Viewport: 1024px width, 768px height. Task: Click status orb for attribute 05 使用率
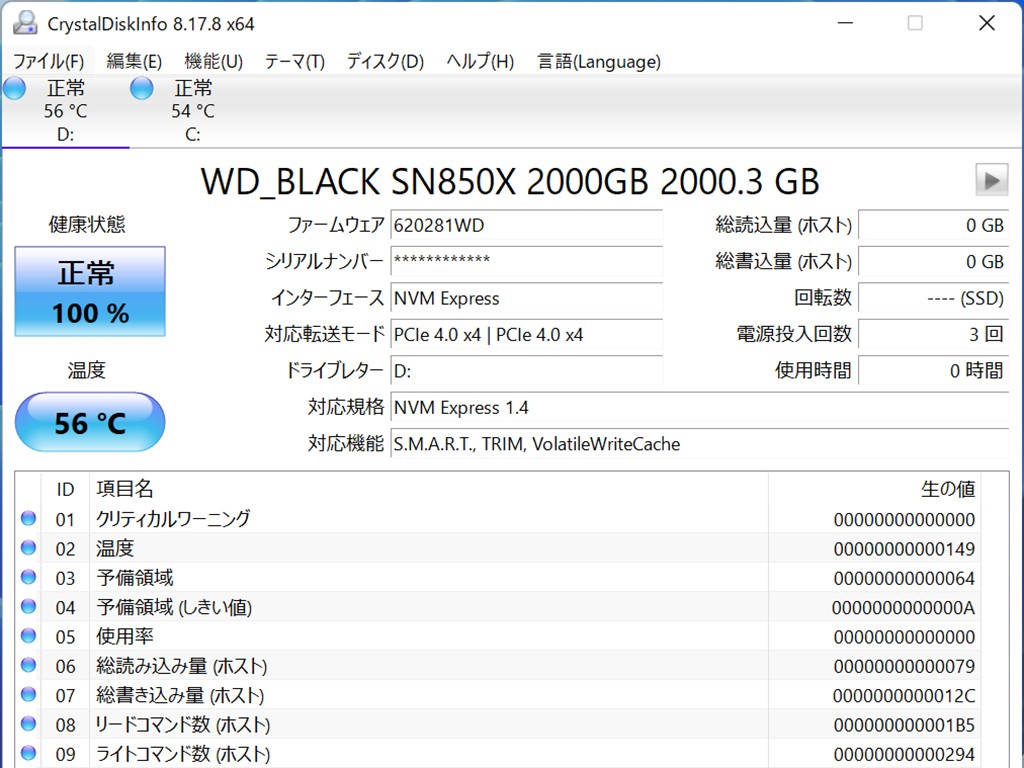coord(28,636)
